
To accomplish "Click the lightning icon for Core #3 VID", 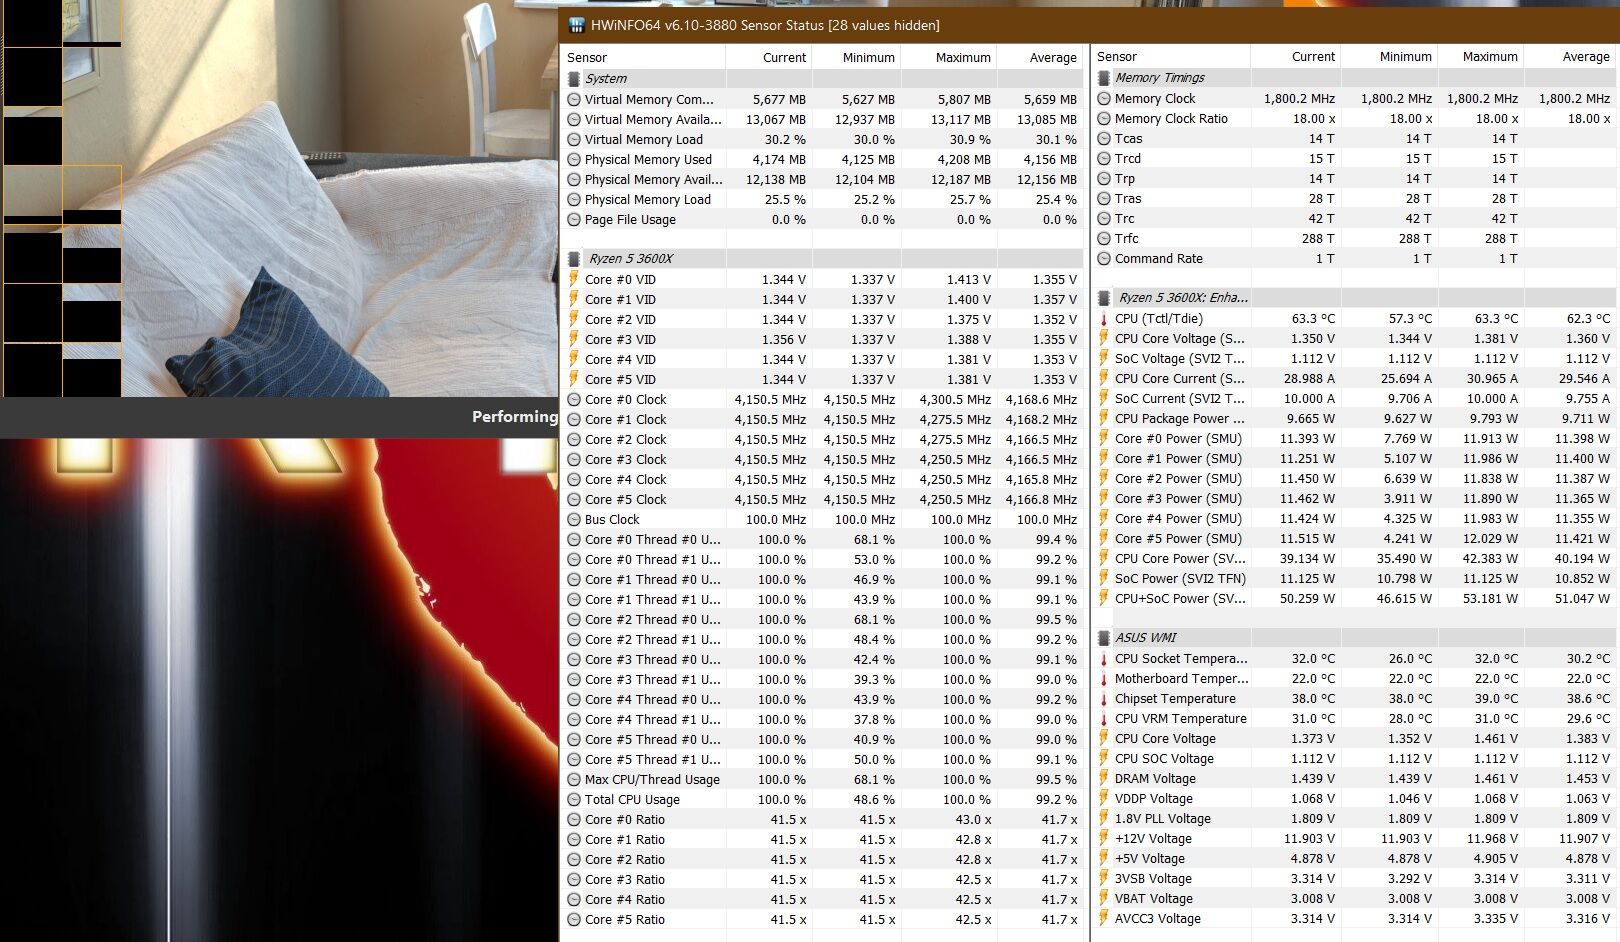I will click(574, 339).
